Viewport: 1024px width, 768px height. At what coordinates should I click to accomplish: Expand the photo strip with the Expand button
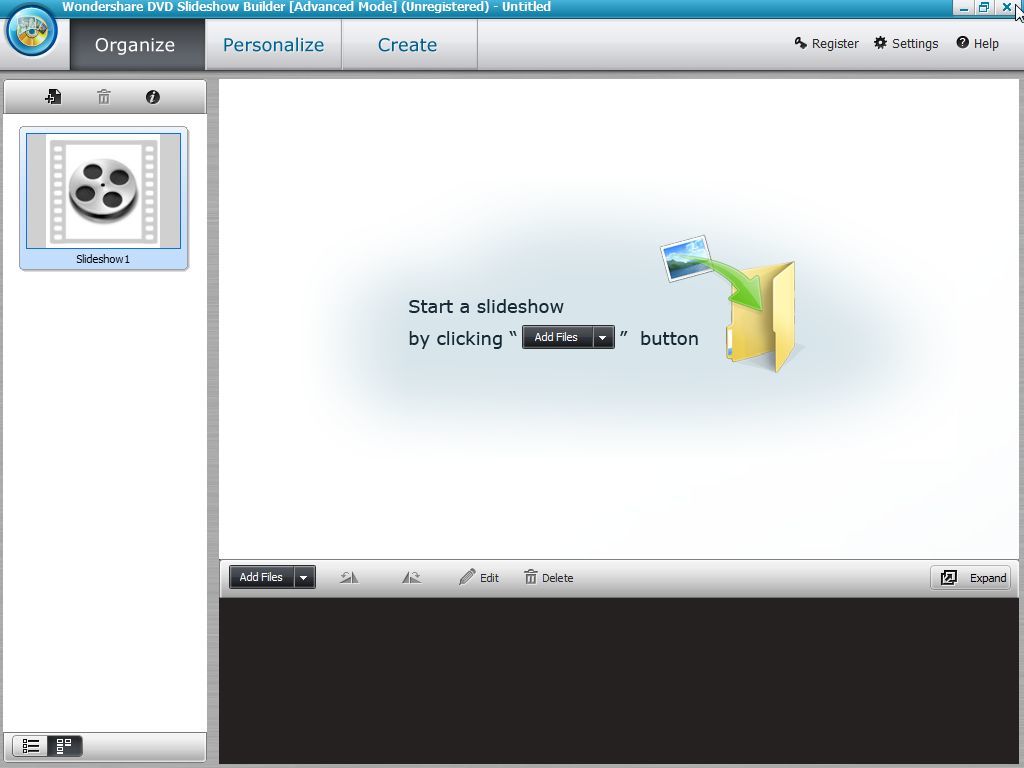[x=970, y=577]
